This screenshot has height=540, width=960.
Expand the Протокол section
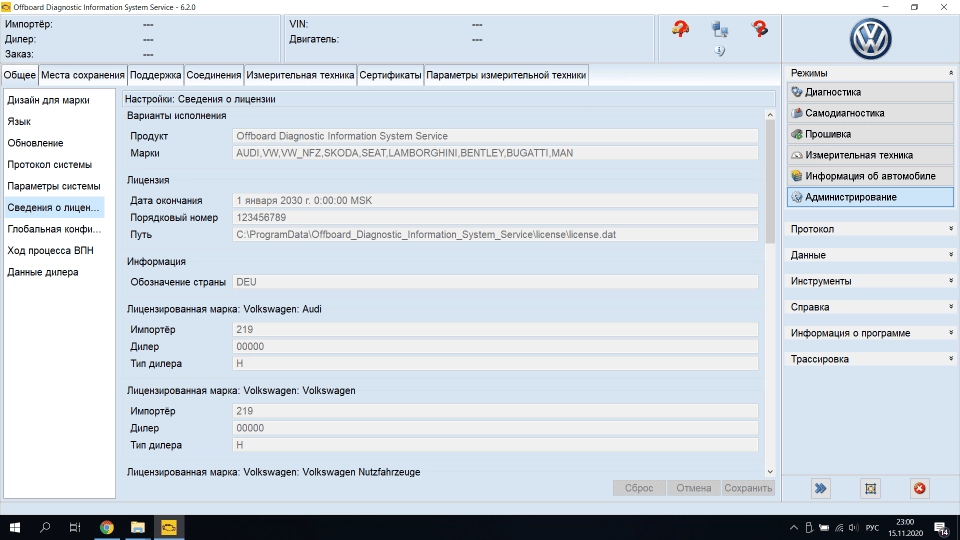pos(951,229)
